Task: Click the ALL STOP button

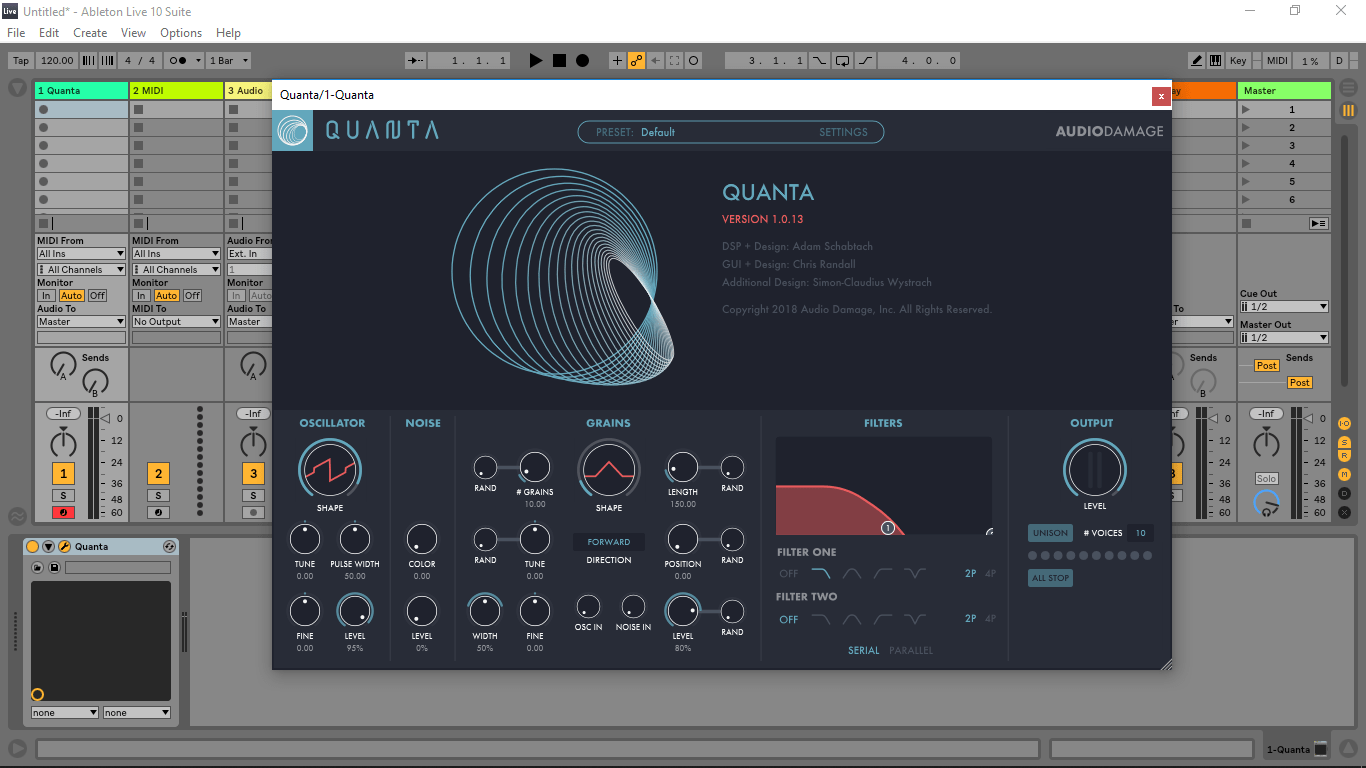Action: (1050, 578)
